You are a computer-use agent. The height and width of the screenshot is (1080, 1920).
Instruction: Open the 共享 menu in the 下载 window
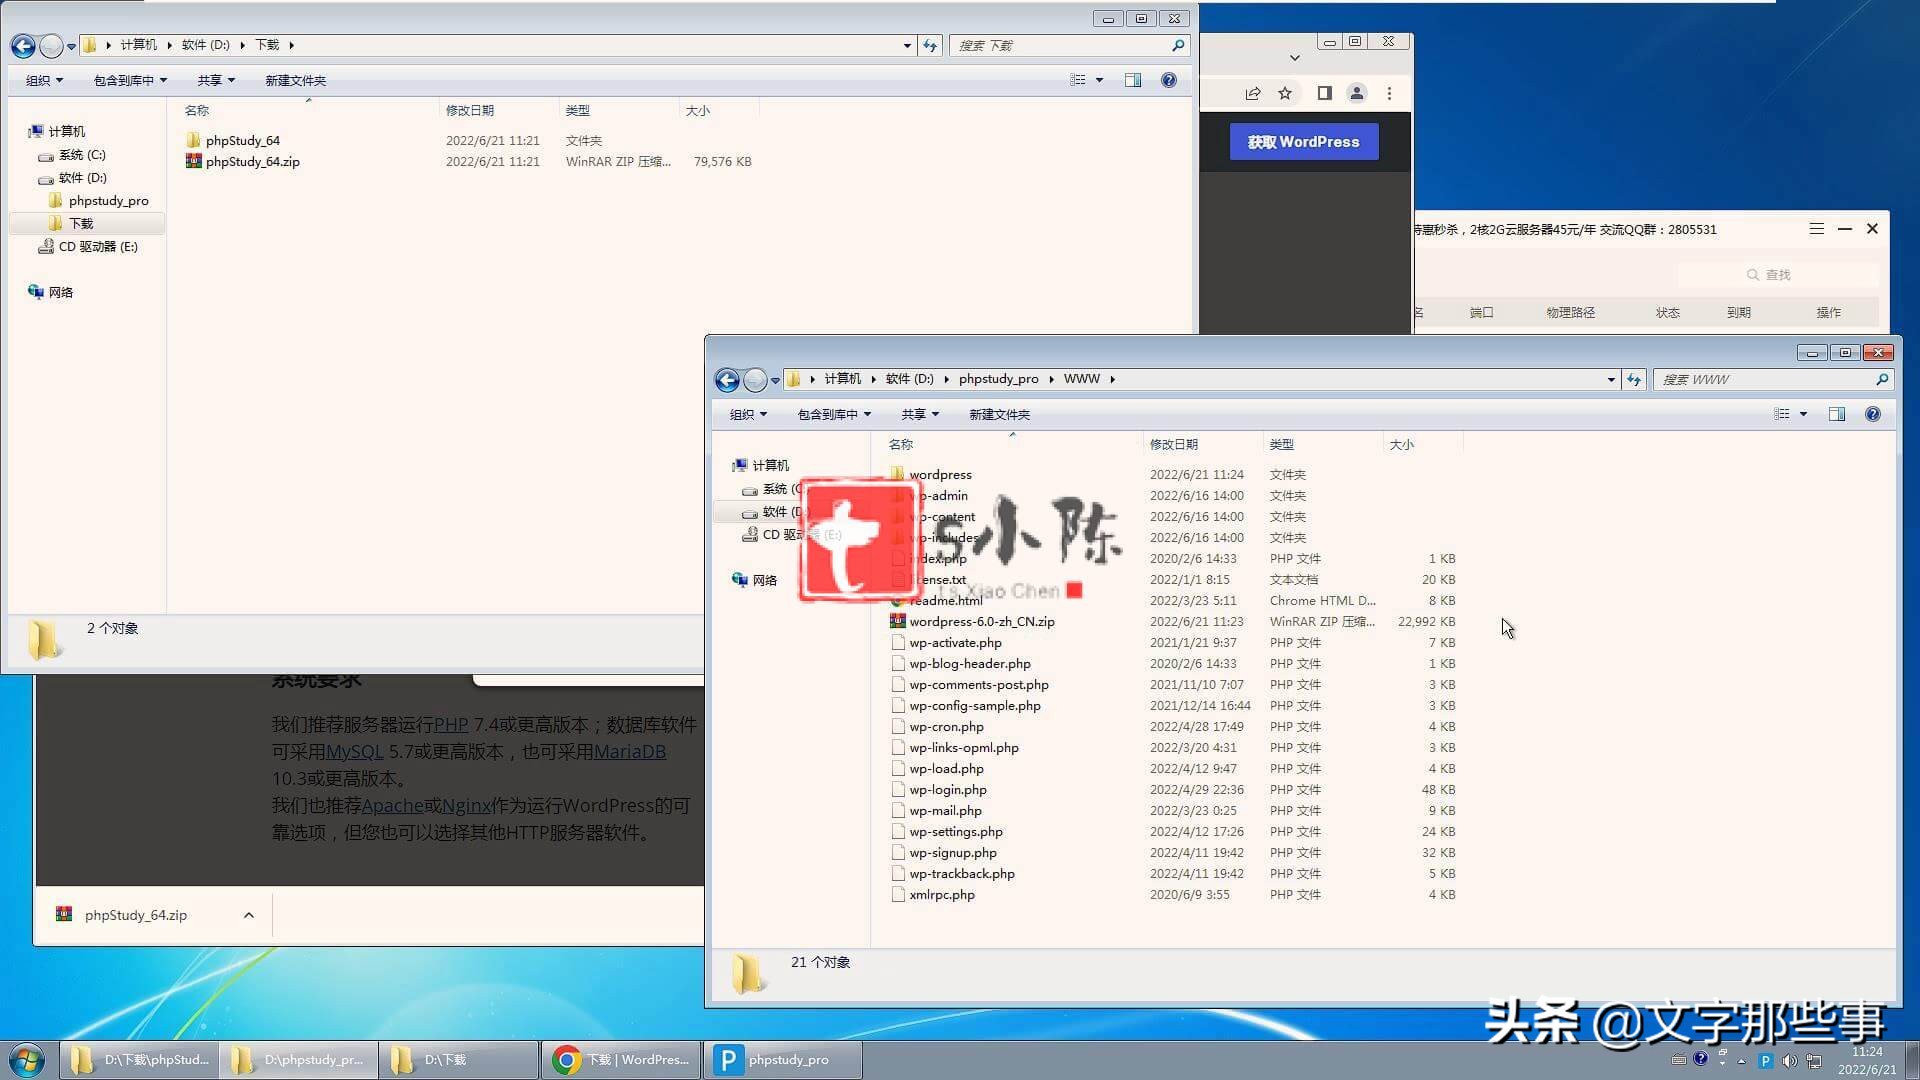pyautogui.click(x=215, y=80)
